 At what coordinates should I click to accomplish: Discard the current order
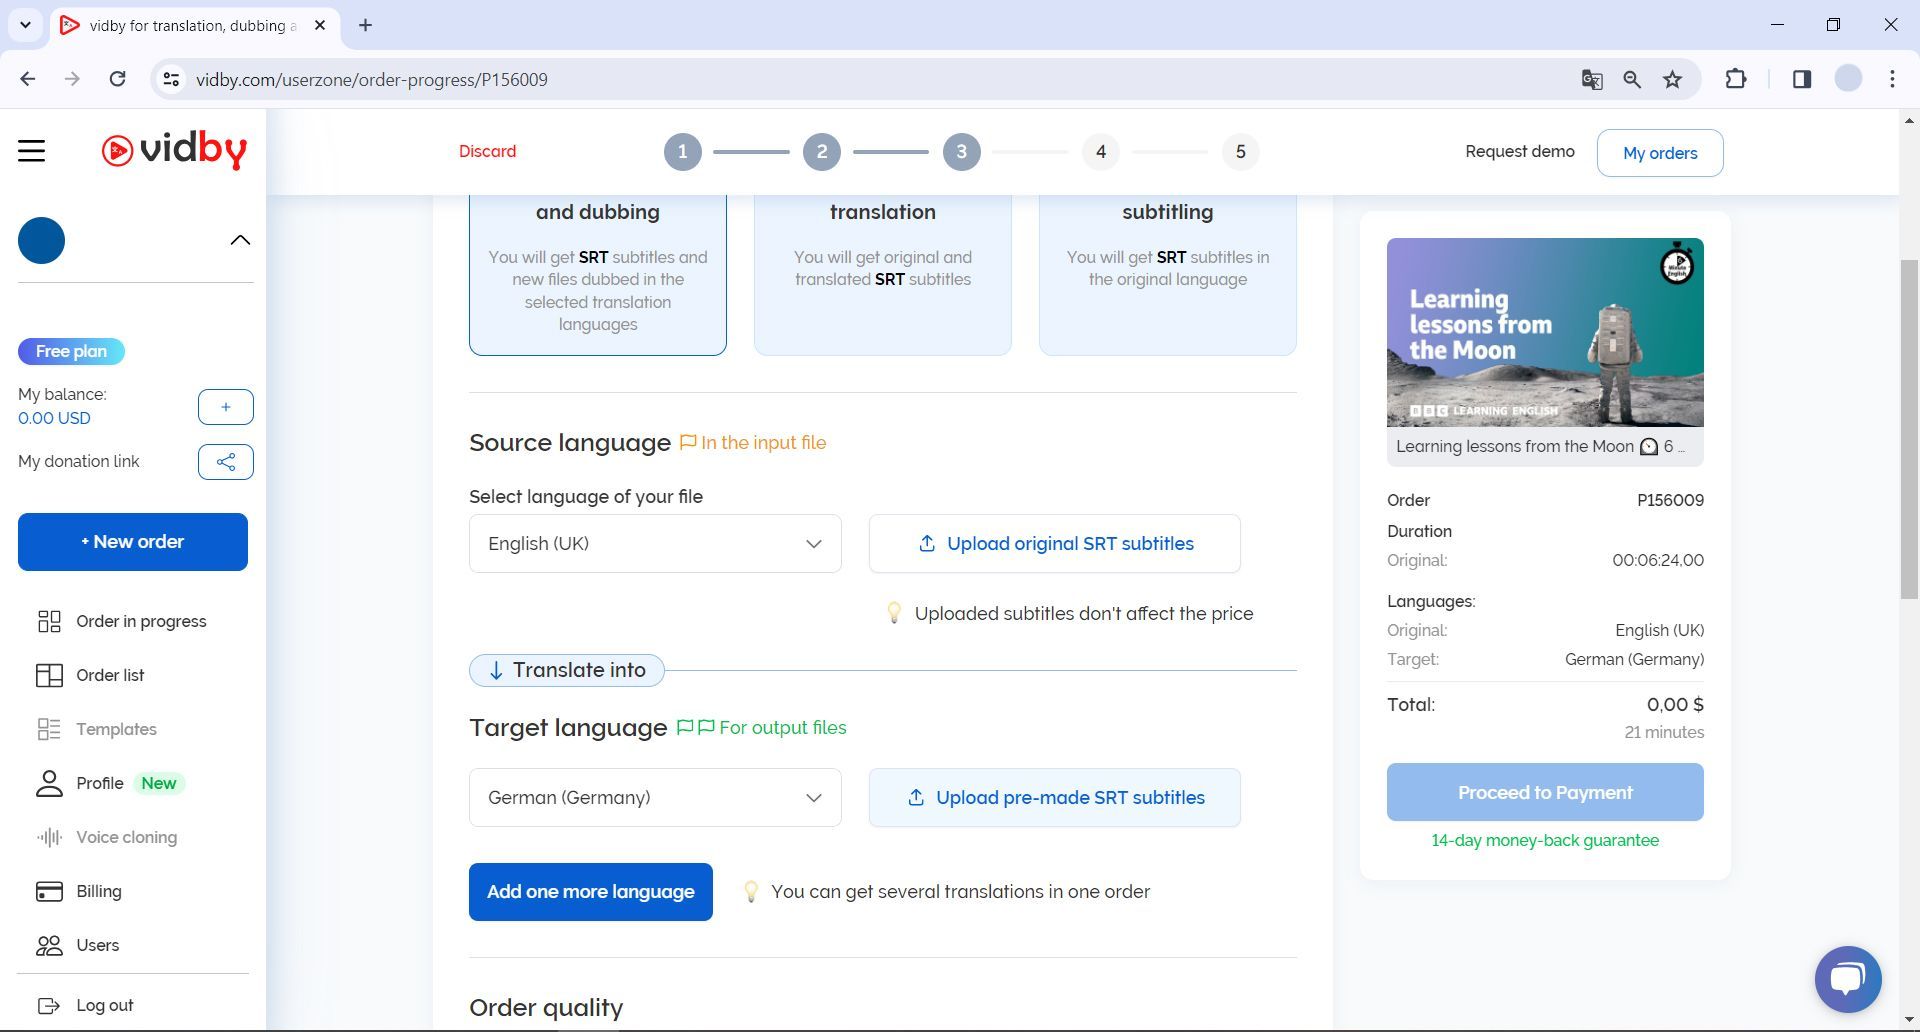pyautogui.click(x=487, y=151)
